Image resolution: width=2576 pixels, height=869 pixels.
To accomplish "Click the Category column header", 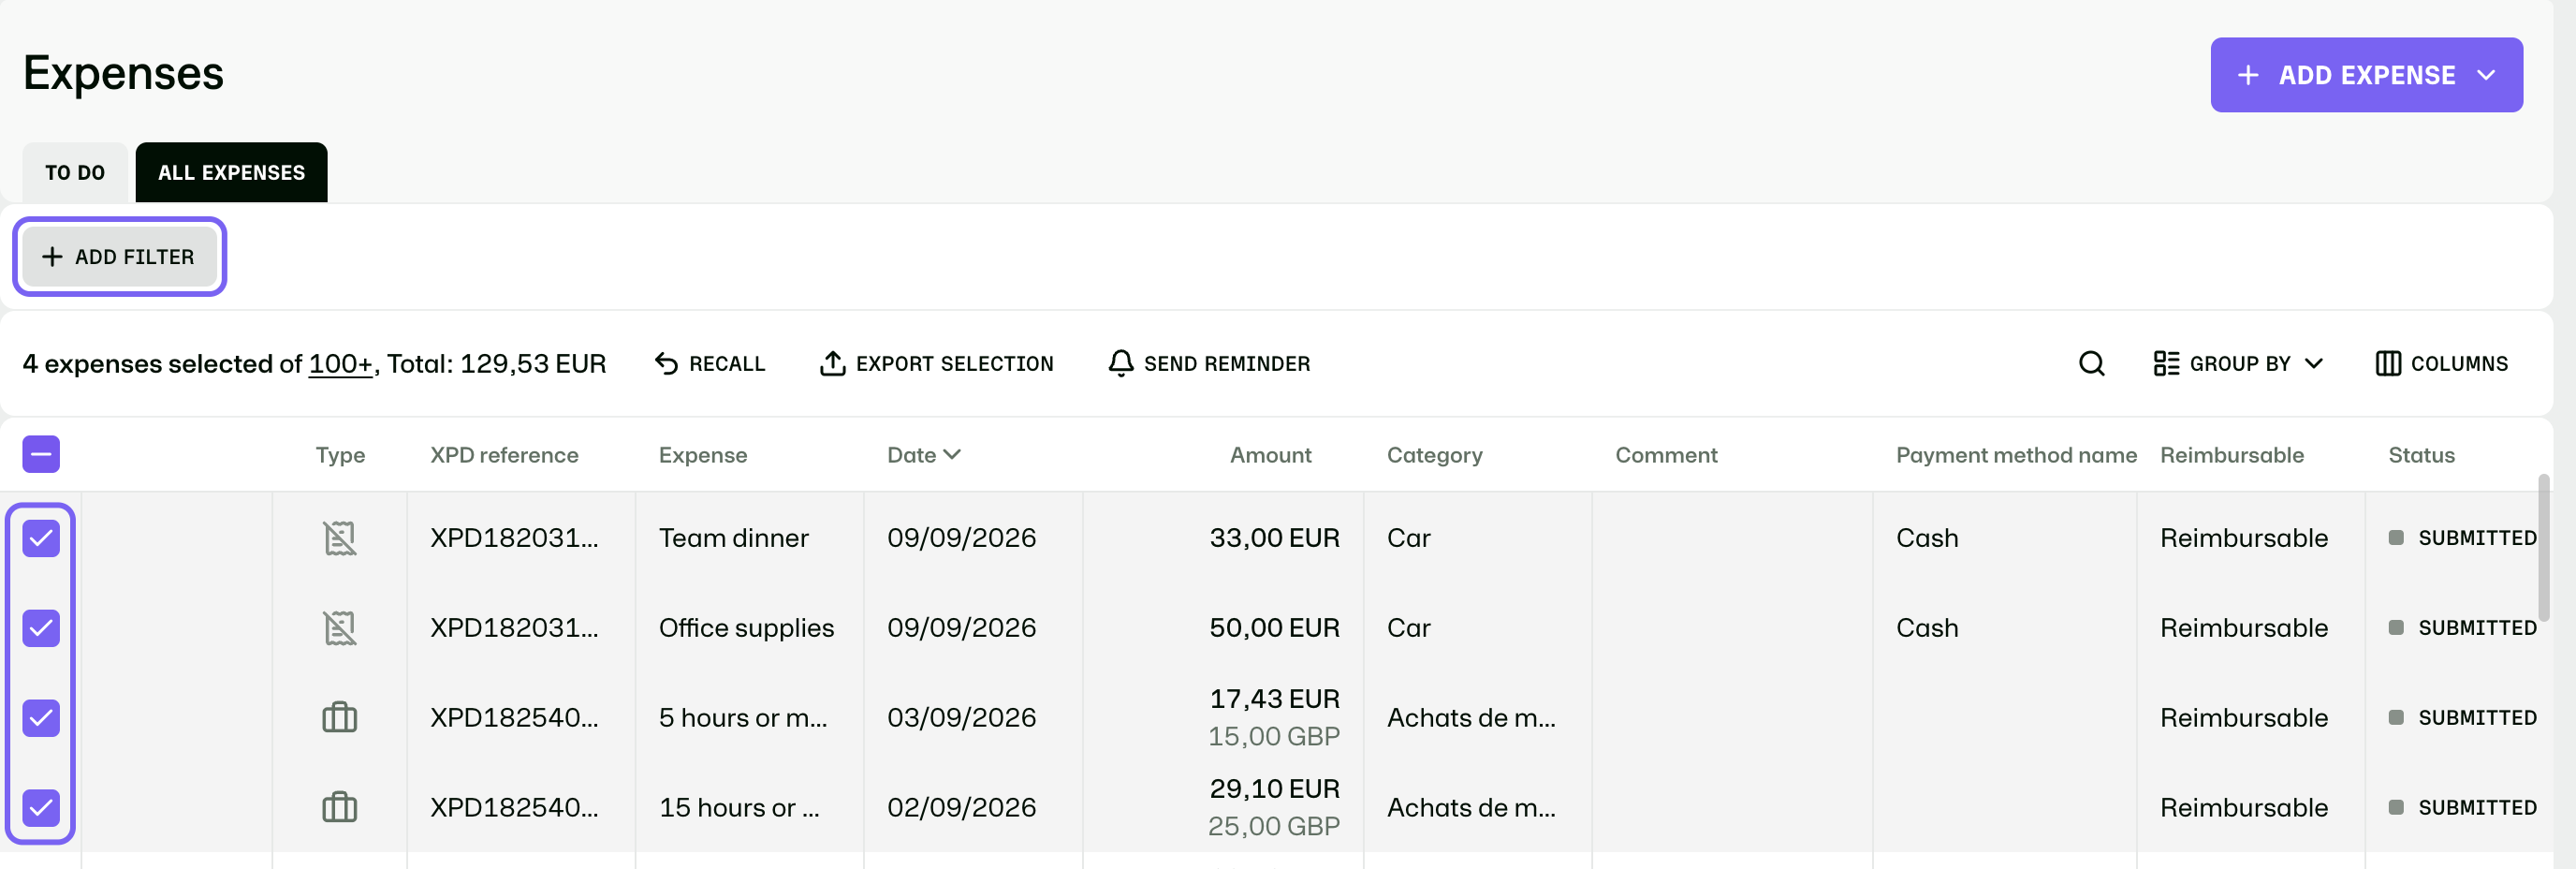I will click(1434, 455).
